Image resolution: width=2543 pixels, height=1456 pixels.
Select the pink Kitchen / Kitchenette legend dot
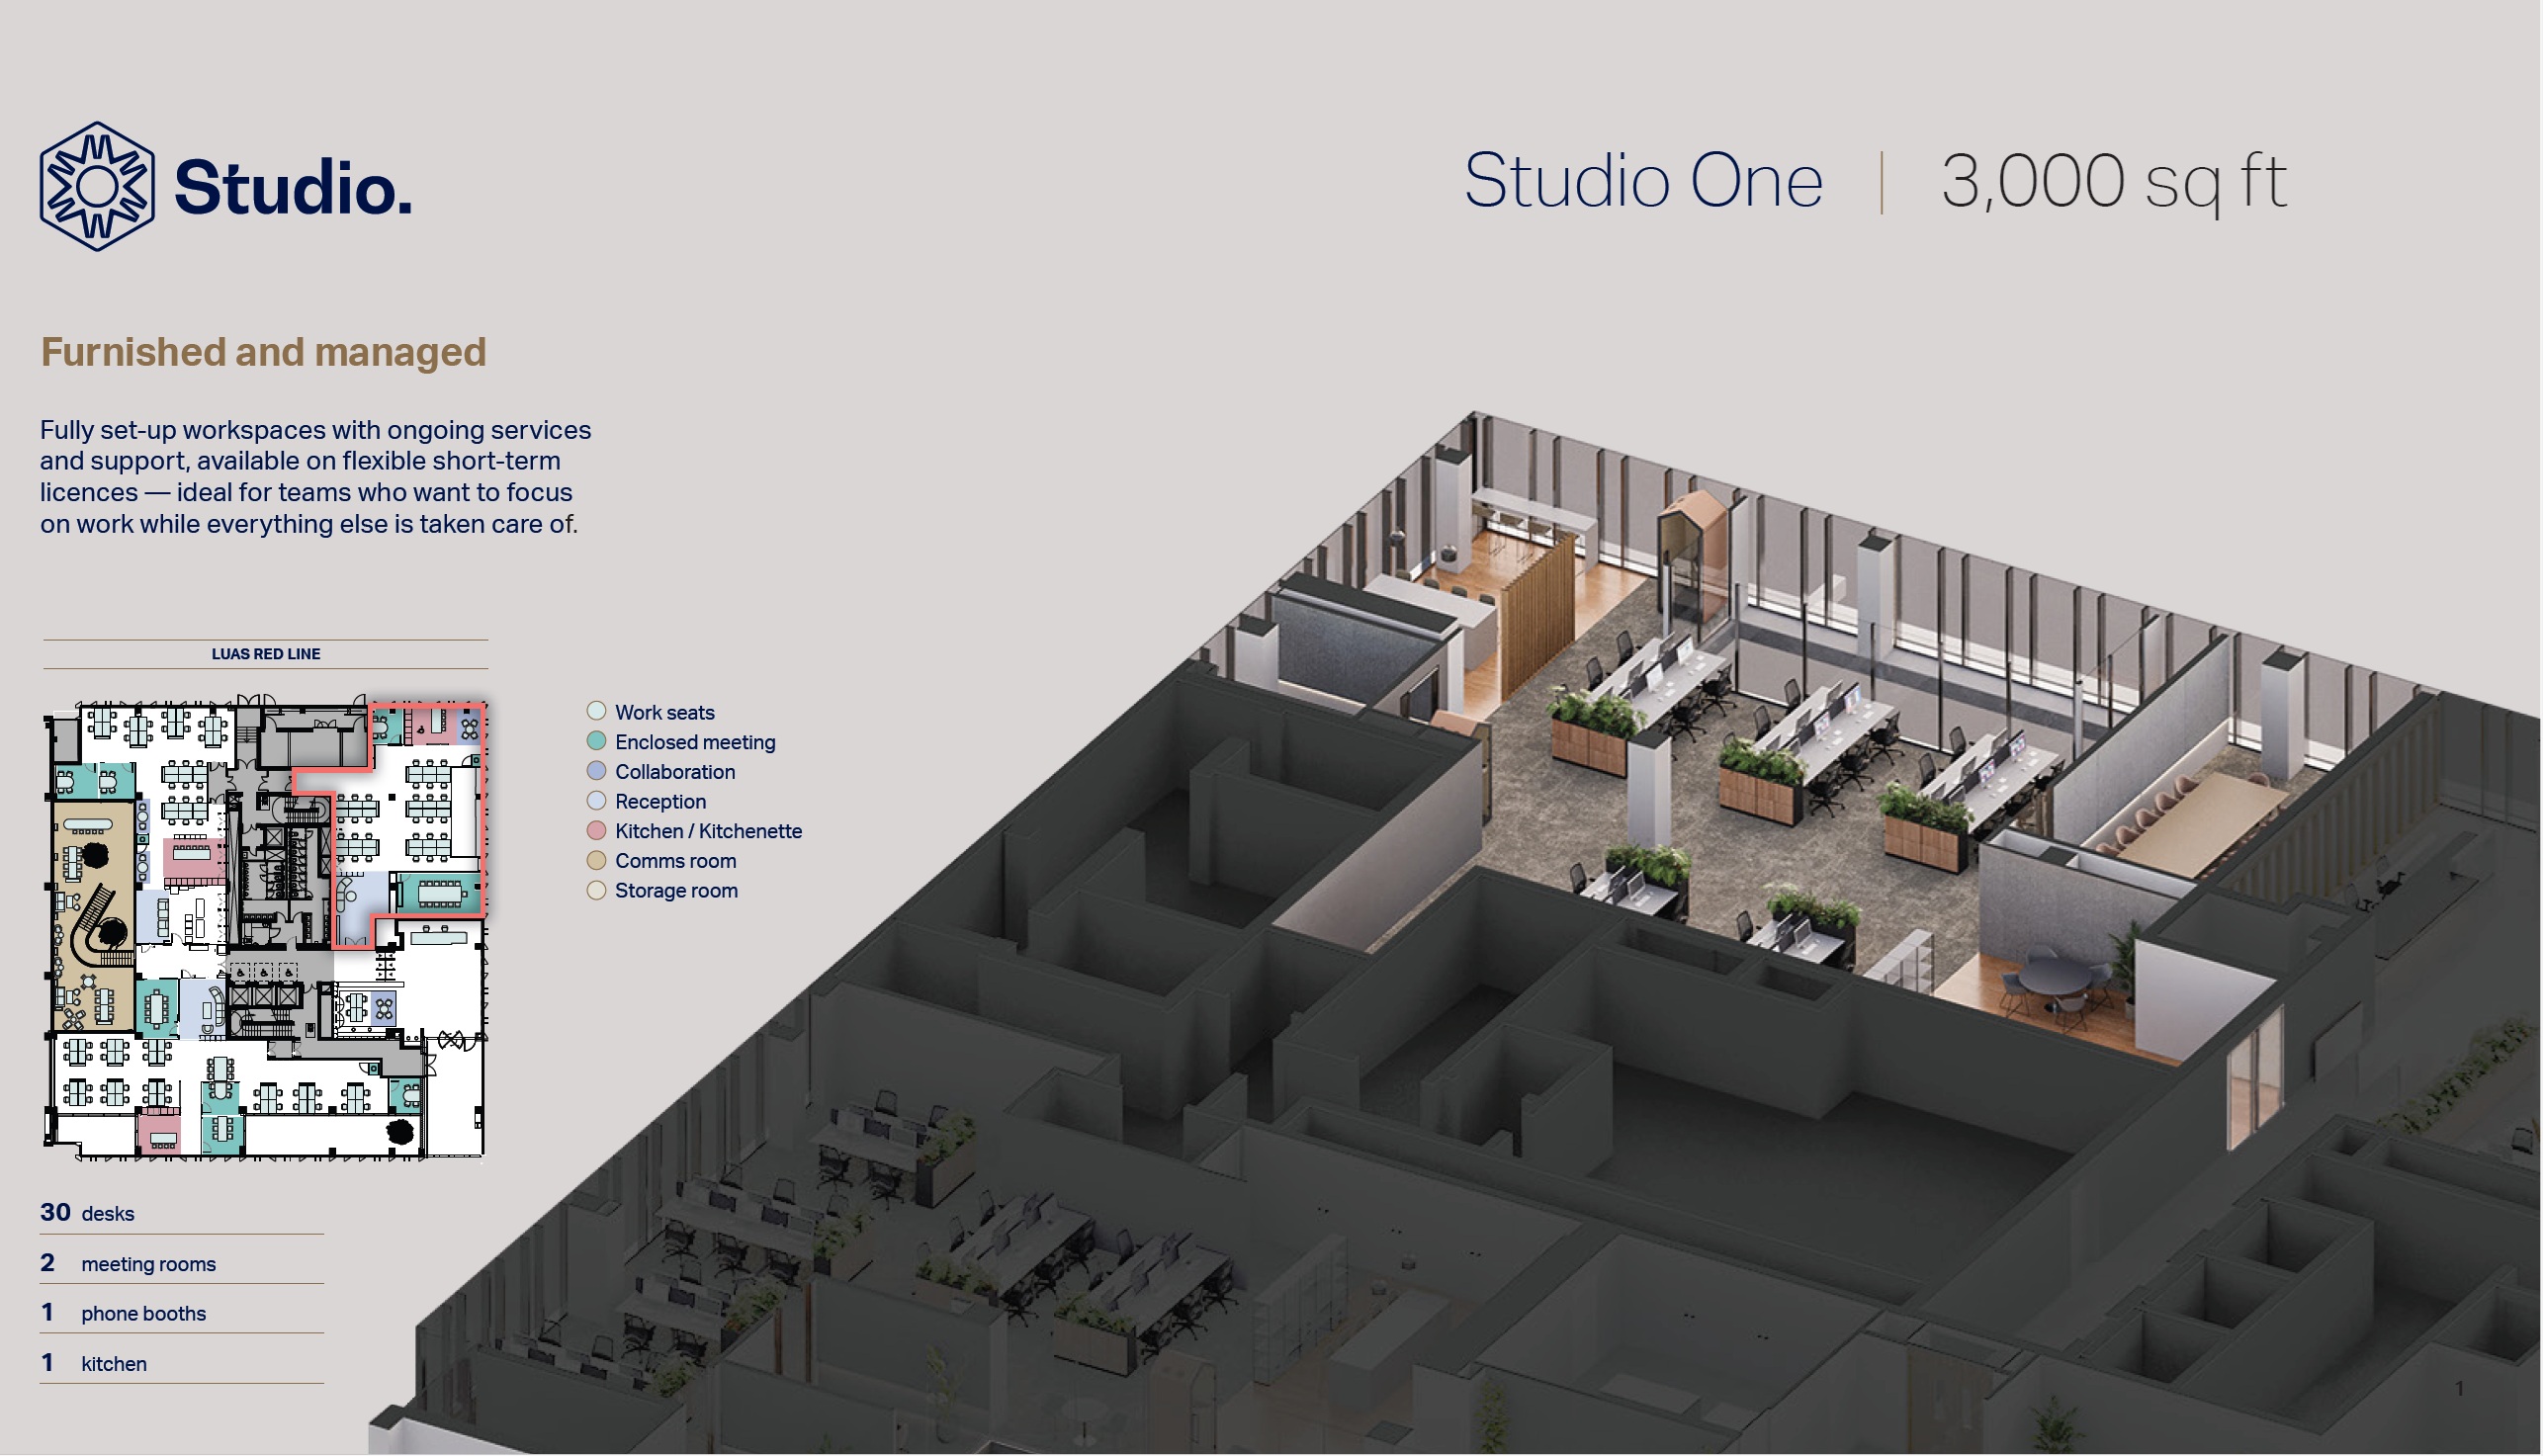596,831
